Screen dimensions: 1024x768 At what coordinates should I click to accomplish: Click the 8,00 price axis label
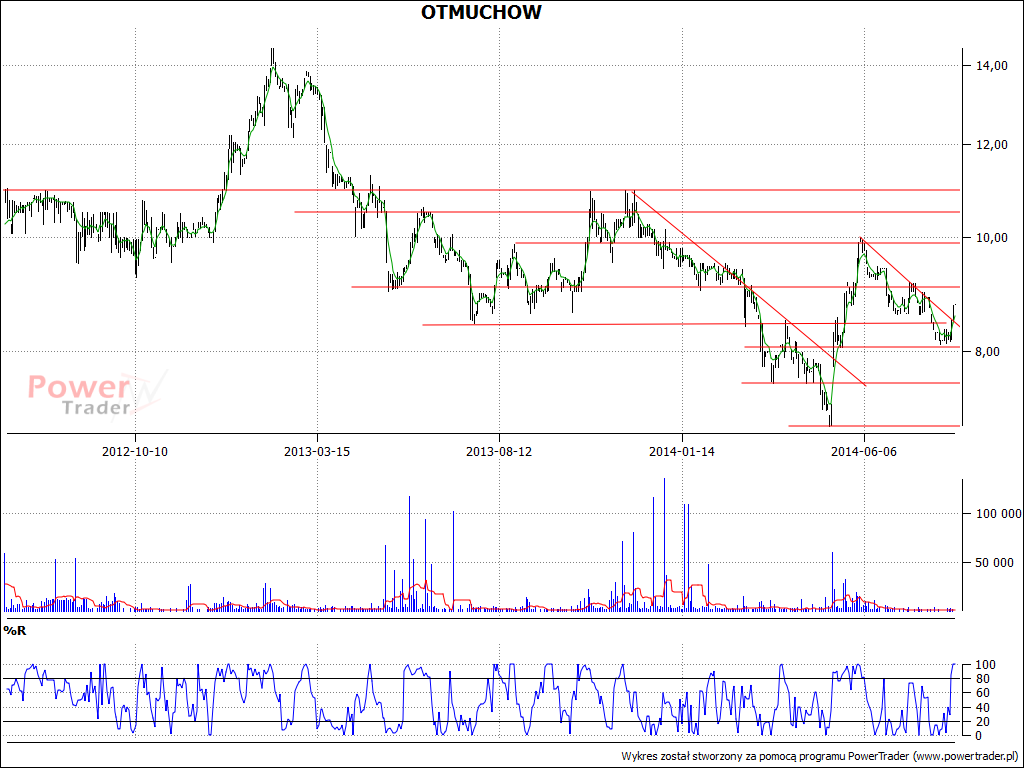click(987, 351)
